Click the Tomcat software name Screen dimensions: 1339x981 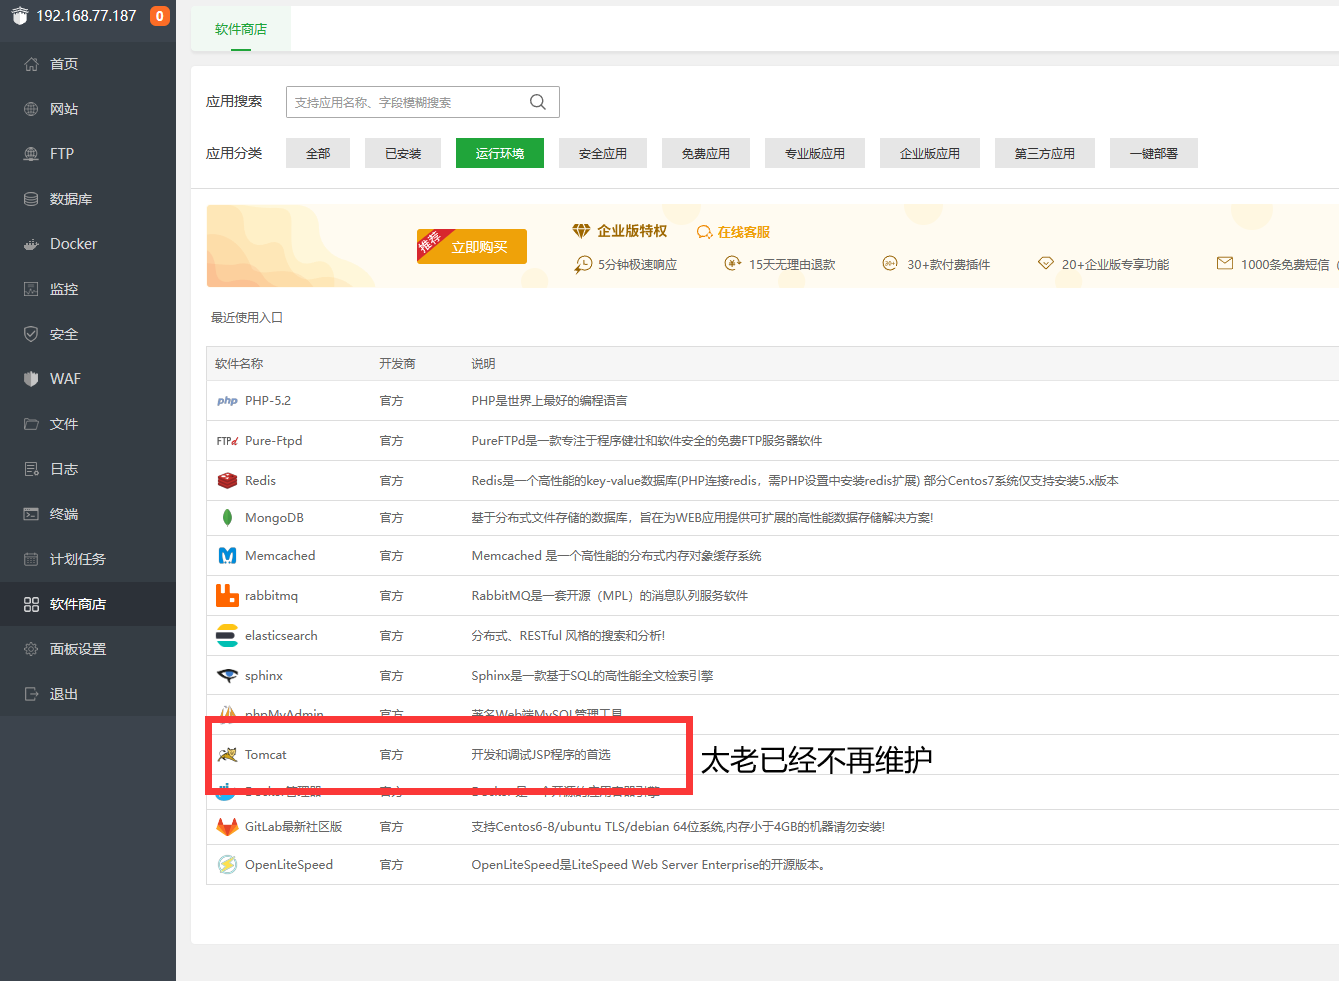point(266,755)
